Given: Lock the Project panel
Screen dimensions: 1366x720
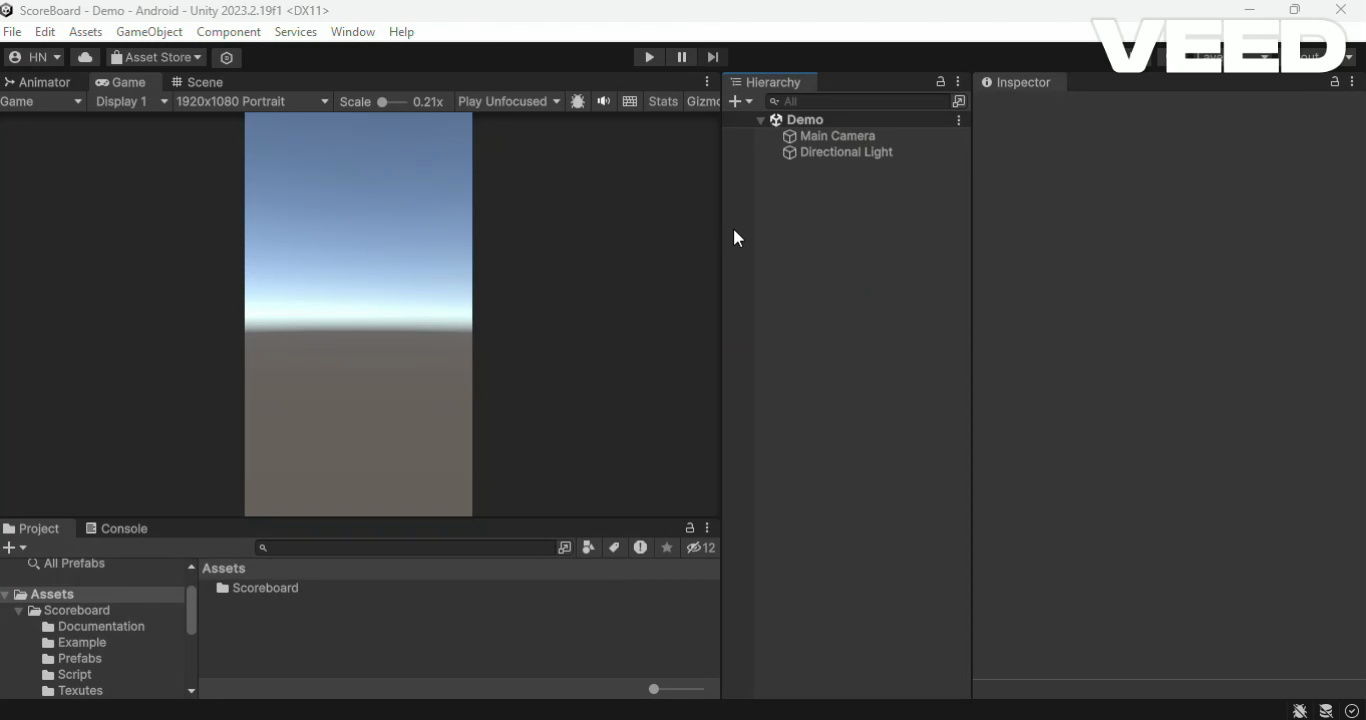Looking at the screenshot, I should tap(689, 528).
